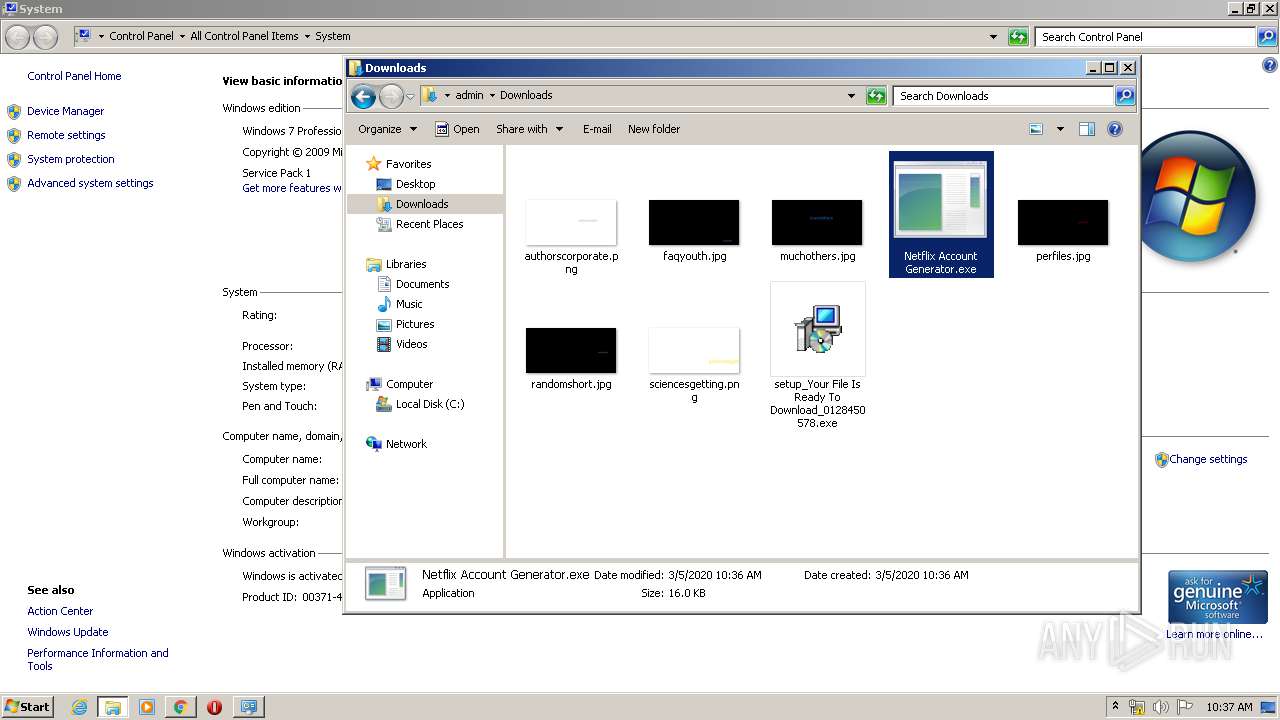Image resolution: width=1280 pixels, height=720 pixels.
Task: Show hidden system tray icons
Action: pos(1116,707)
